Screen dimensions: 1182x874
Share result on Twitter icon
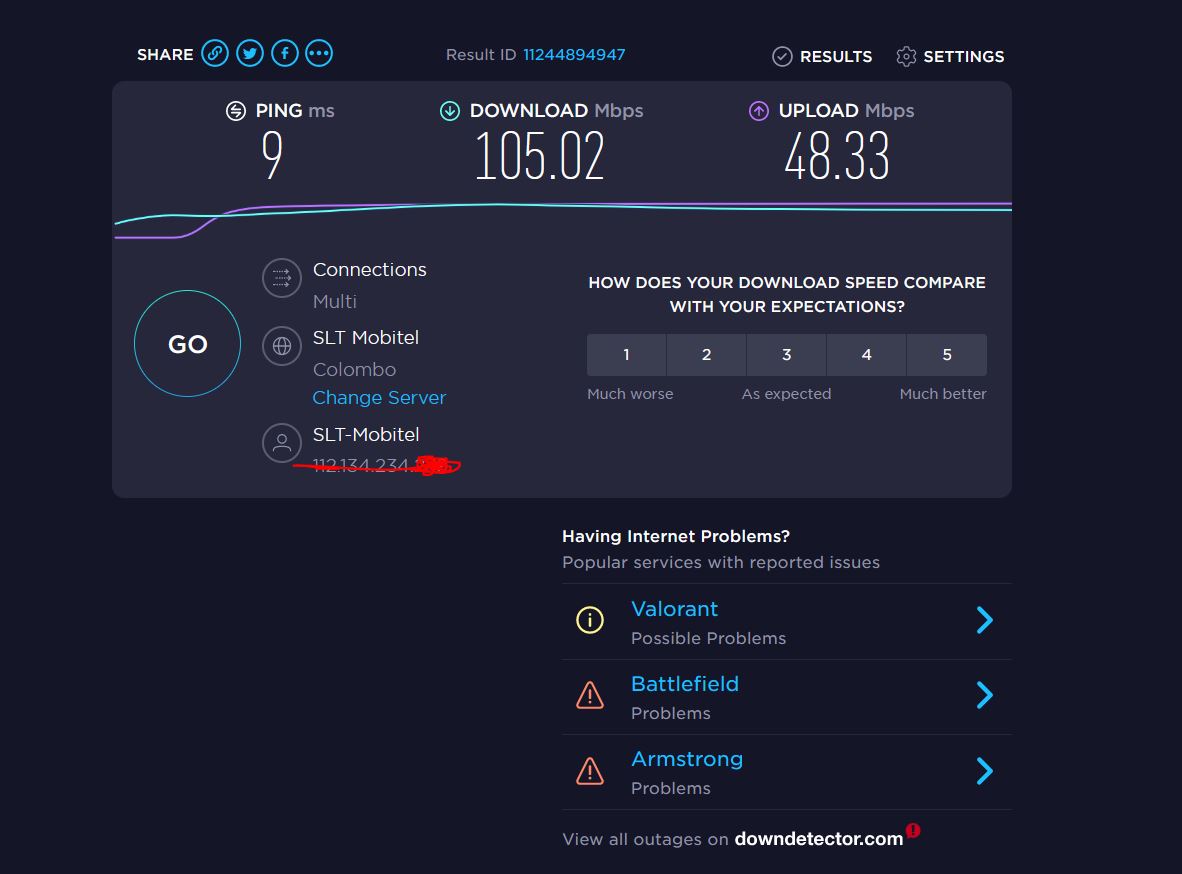pyautogui.click(x=250, y=54)
